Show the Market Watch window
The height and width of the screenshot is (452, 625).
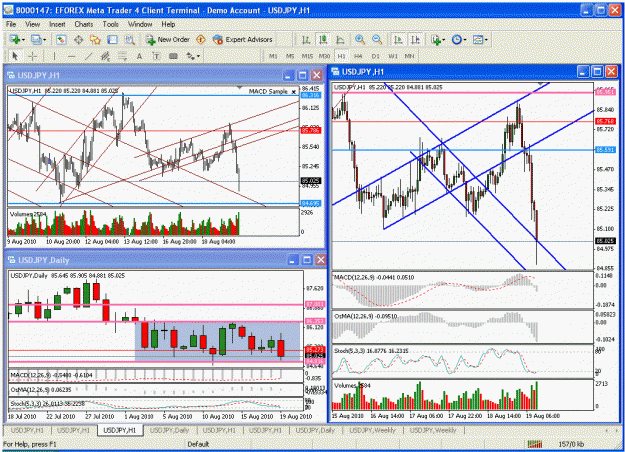(61, 39)
